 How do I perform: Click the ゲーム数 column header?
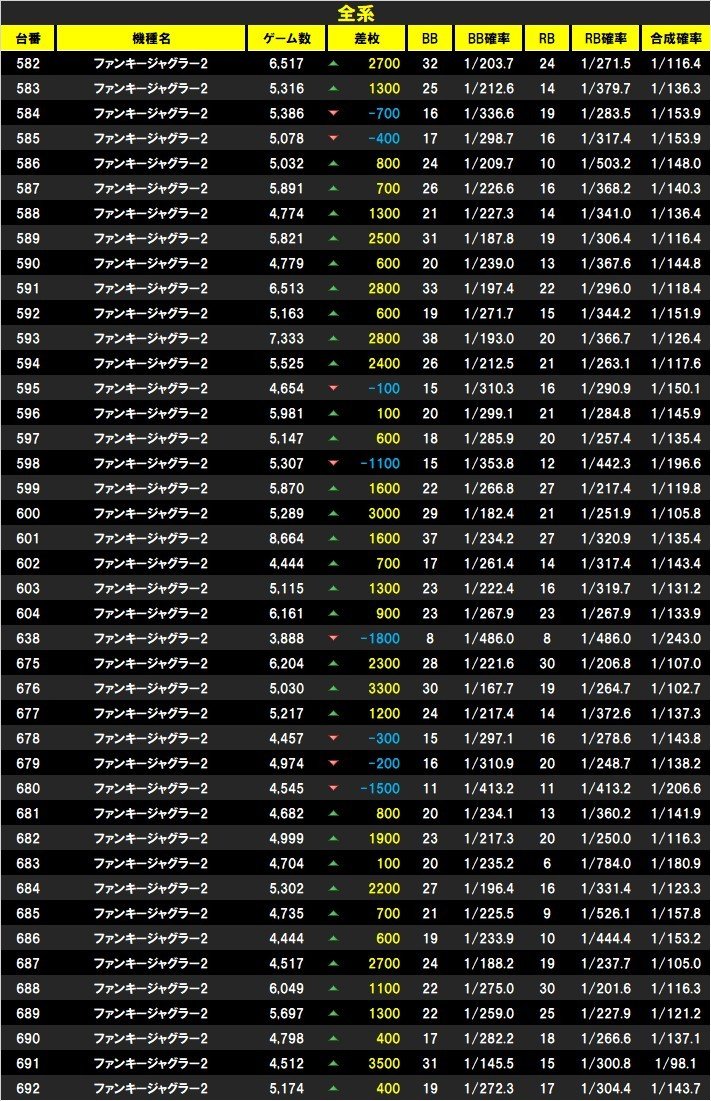286,39
